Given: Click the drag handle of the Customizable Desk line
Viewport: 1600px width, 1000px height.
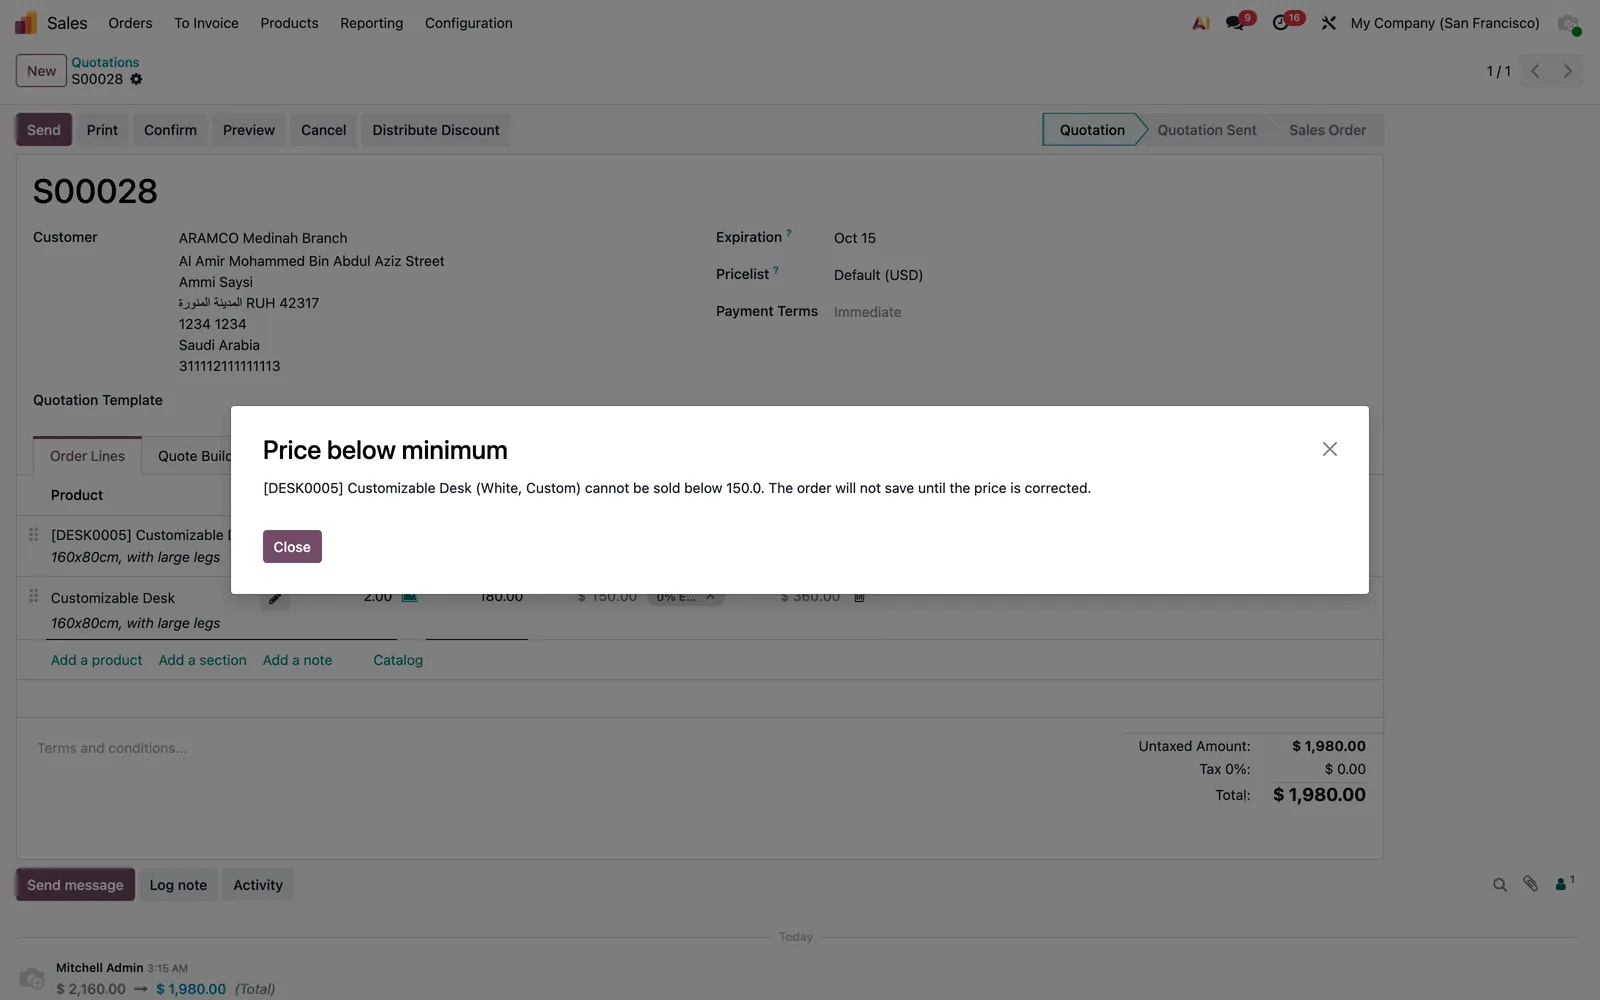Looking at the screenshot, I should [33, 596].
